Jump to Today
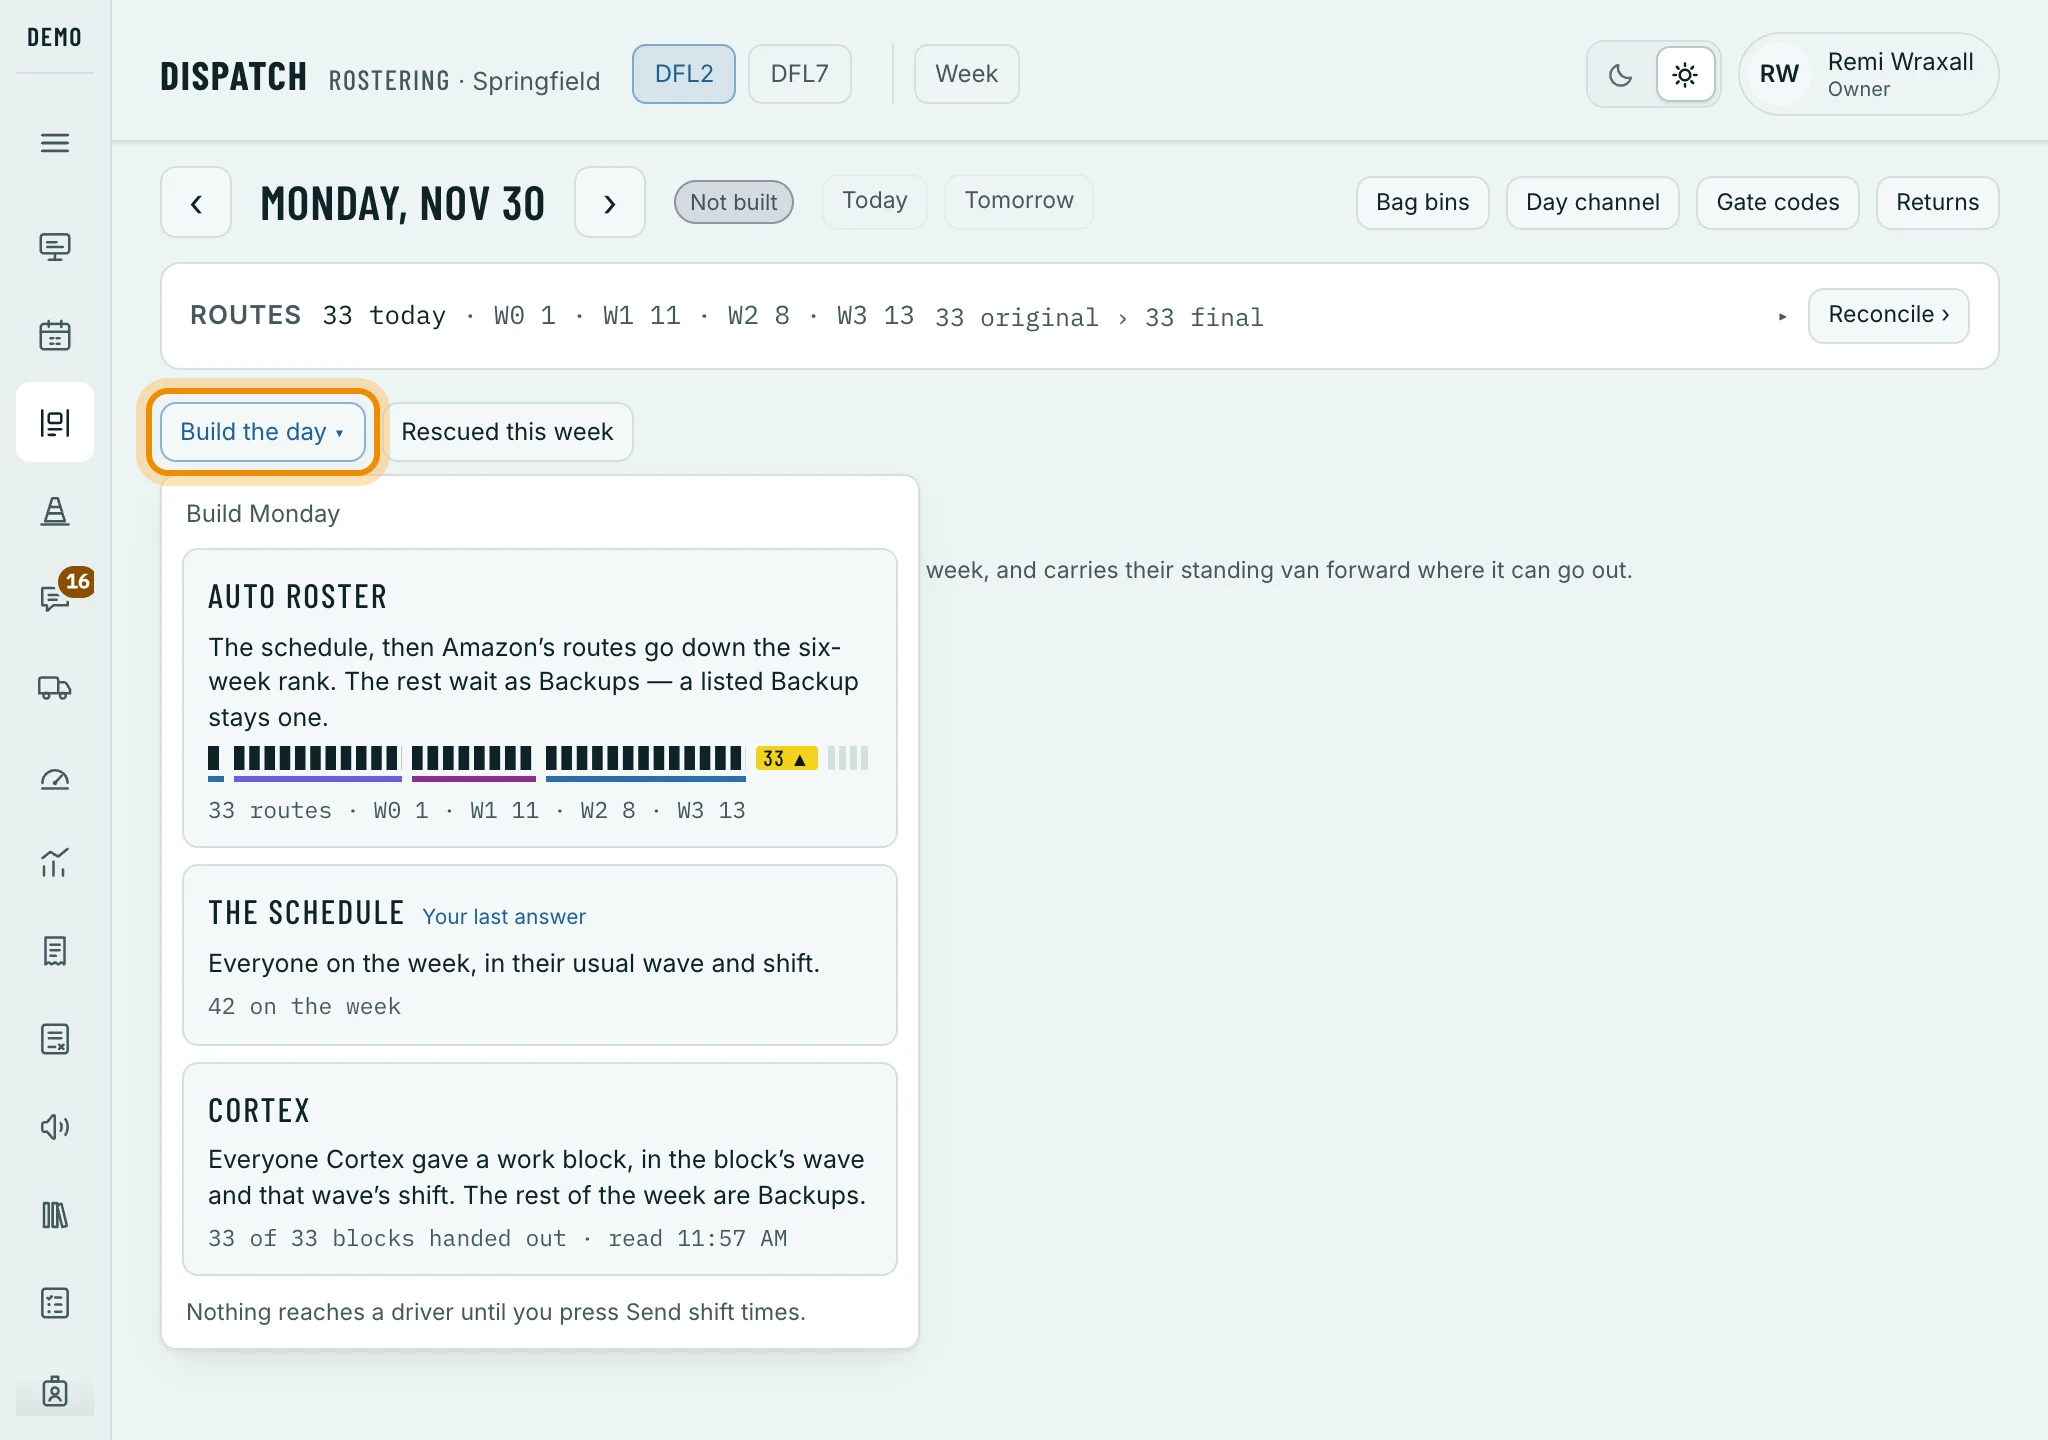Screen dimensions: 2048x1440 875,201
